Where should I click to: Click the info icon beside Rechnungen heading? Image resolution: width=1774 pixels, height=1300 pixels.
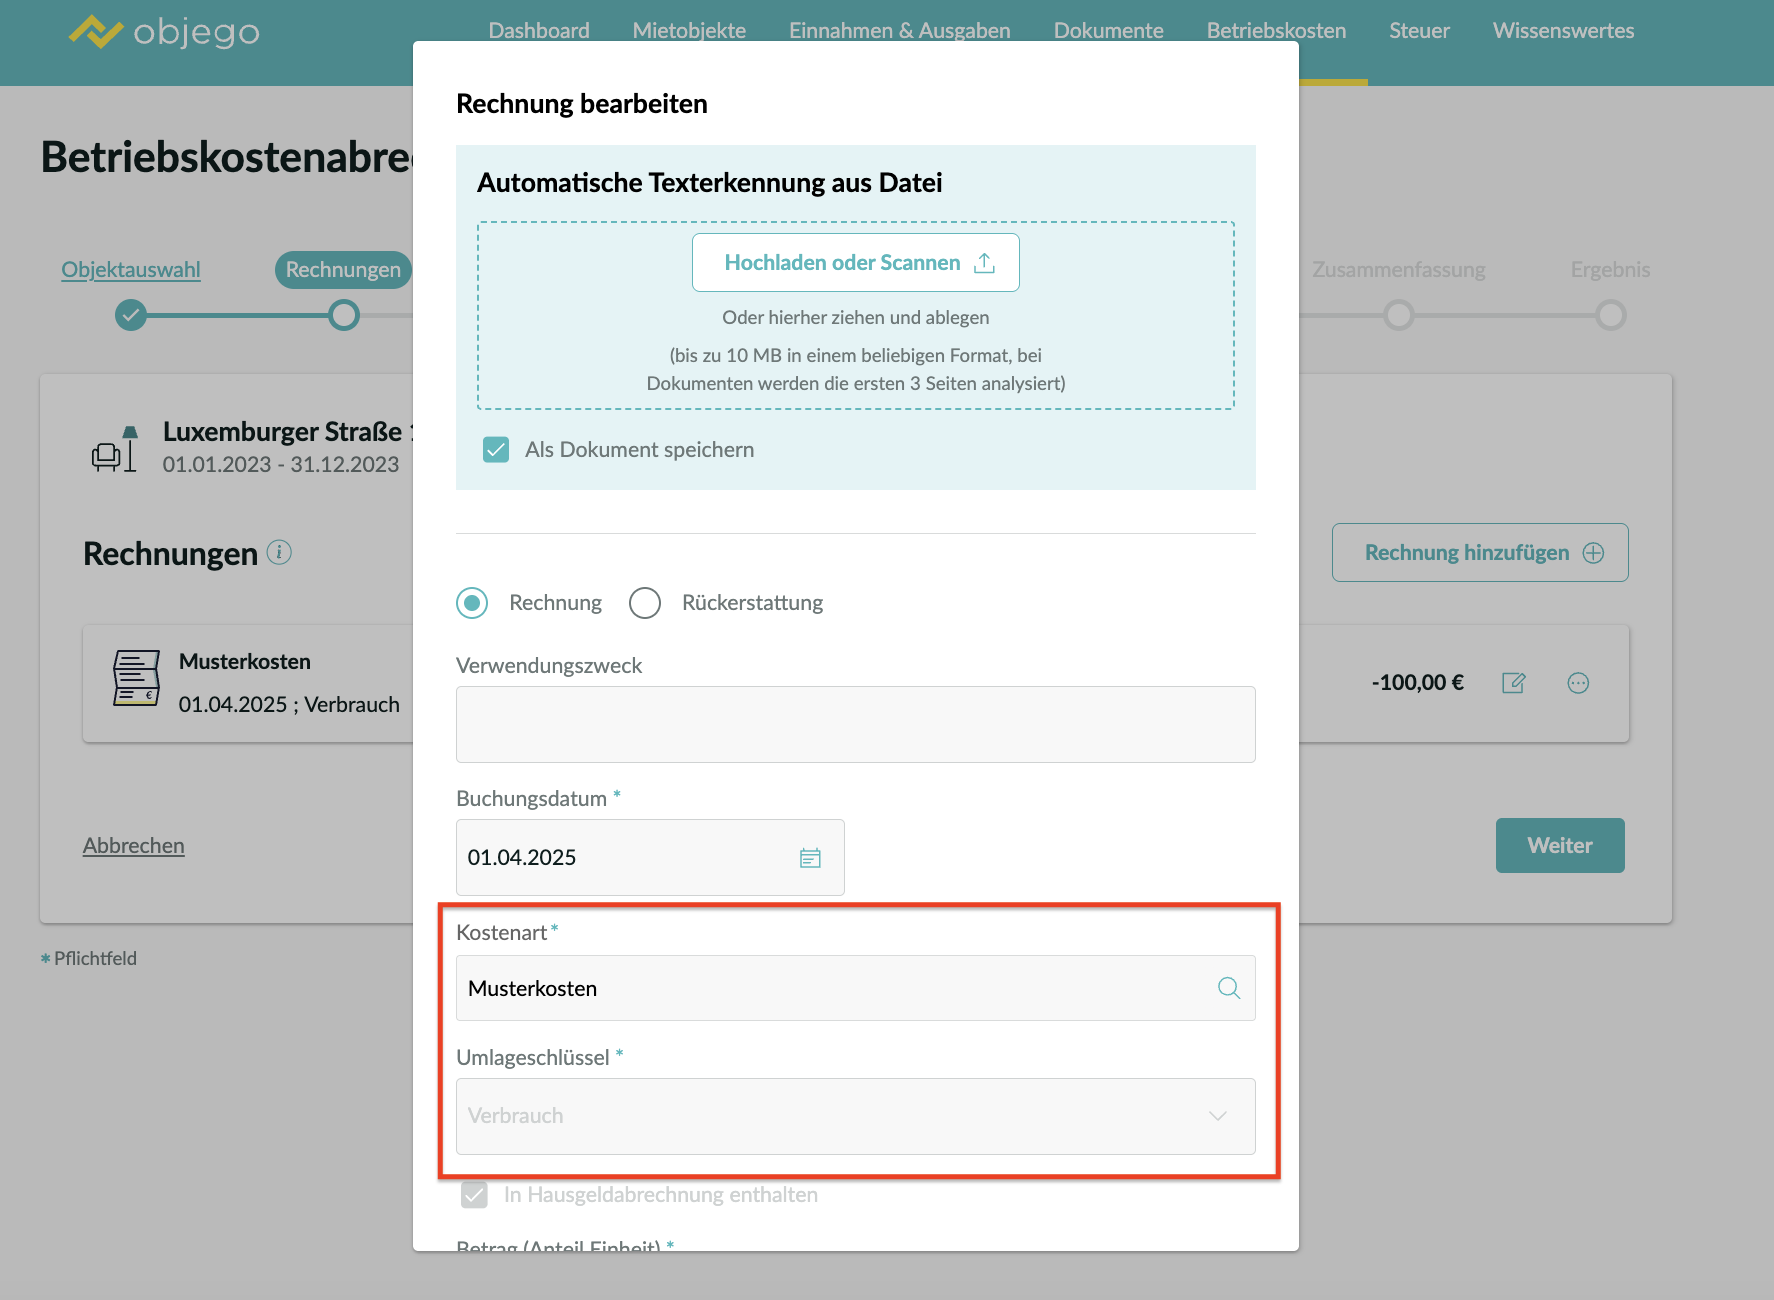[x=279, y=552]
